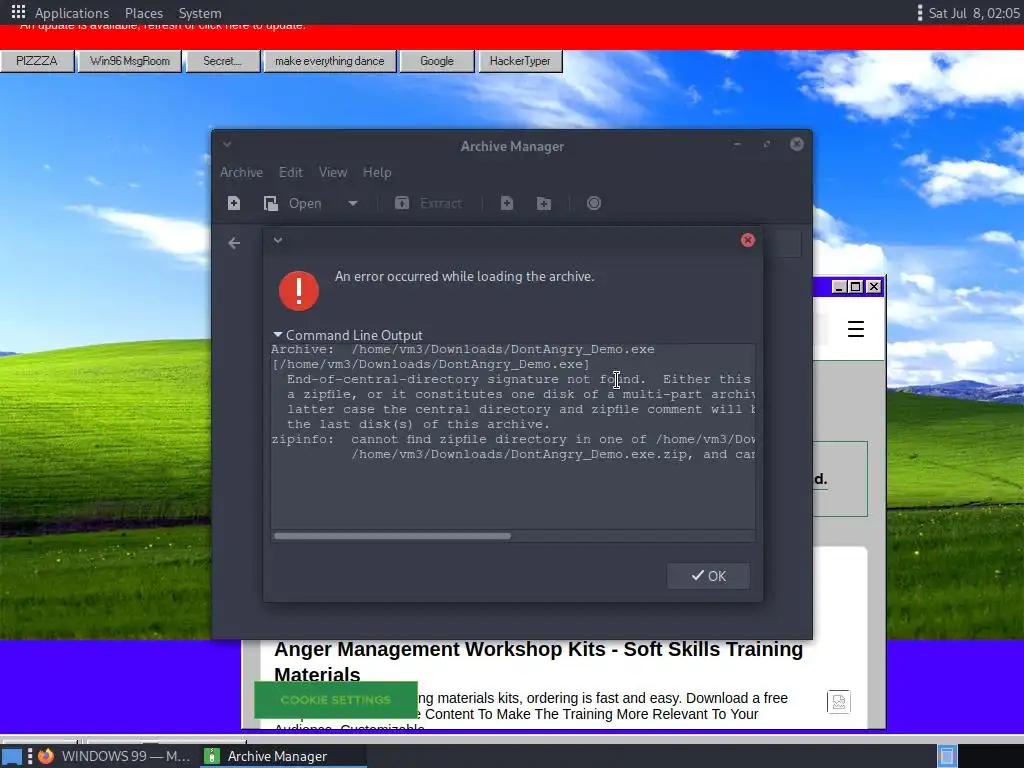
Task: Click the clock showing Sat Jul 8
Action: click(974, 13)
